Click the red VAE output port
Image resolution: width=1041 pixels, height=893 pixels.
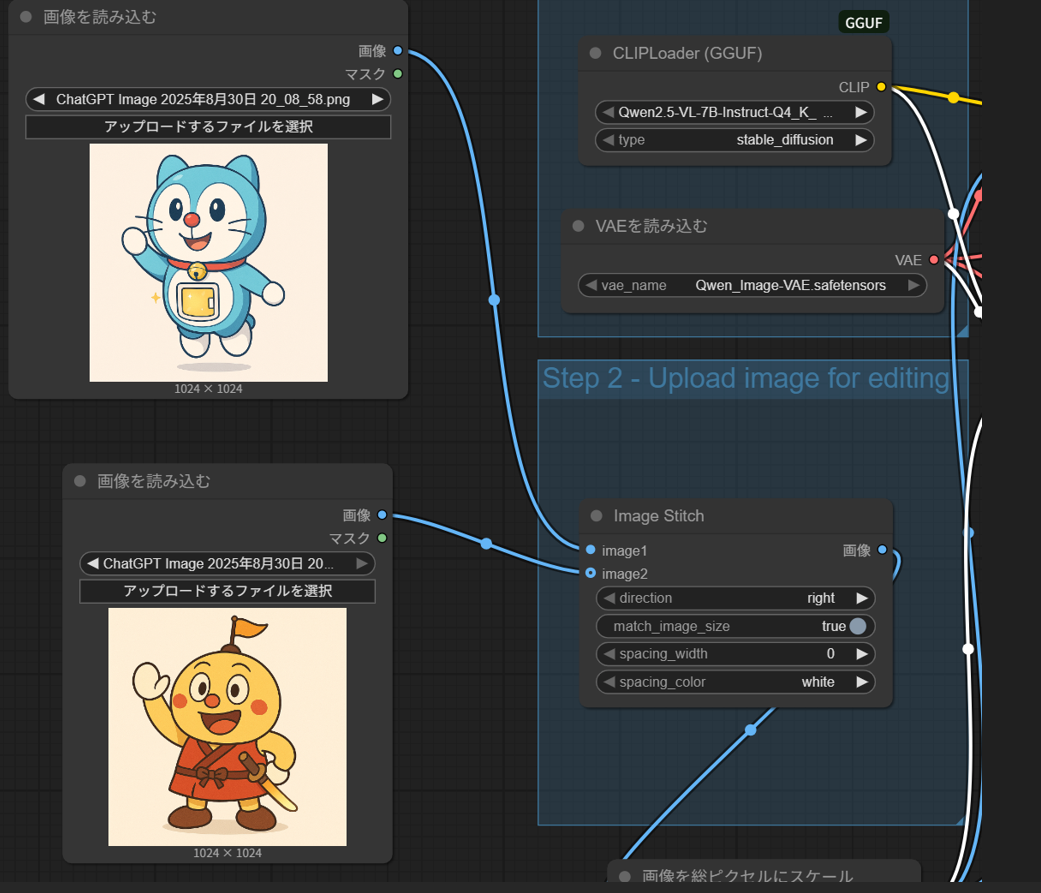pyautogui.click(x=934, y=260)
